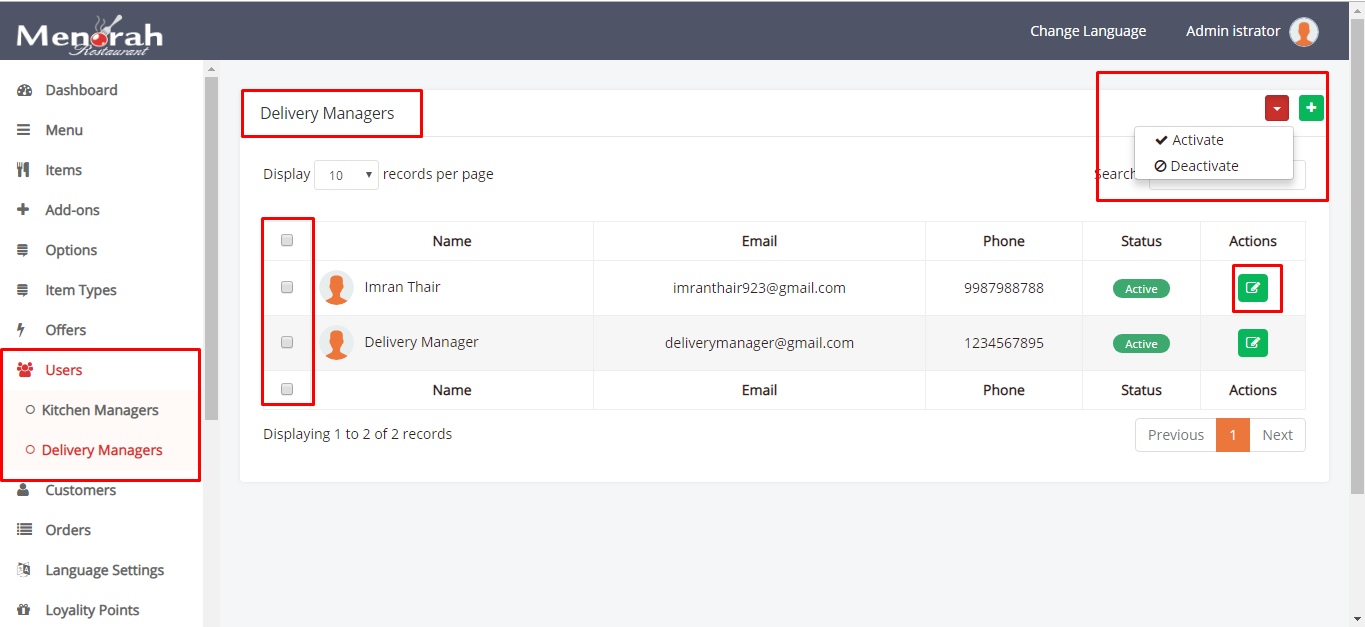
Task: Click the Items fork-and-knife icon
Action: pos(24,170)
